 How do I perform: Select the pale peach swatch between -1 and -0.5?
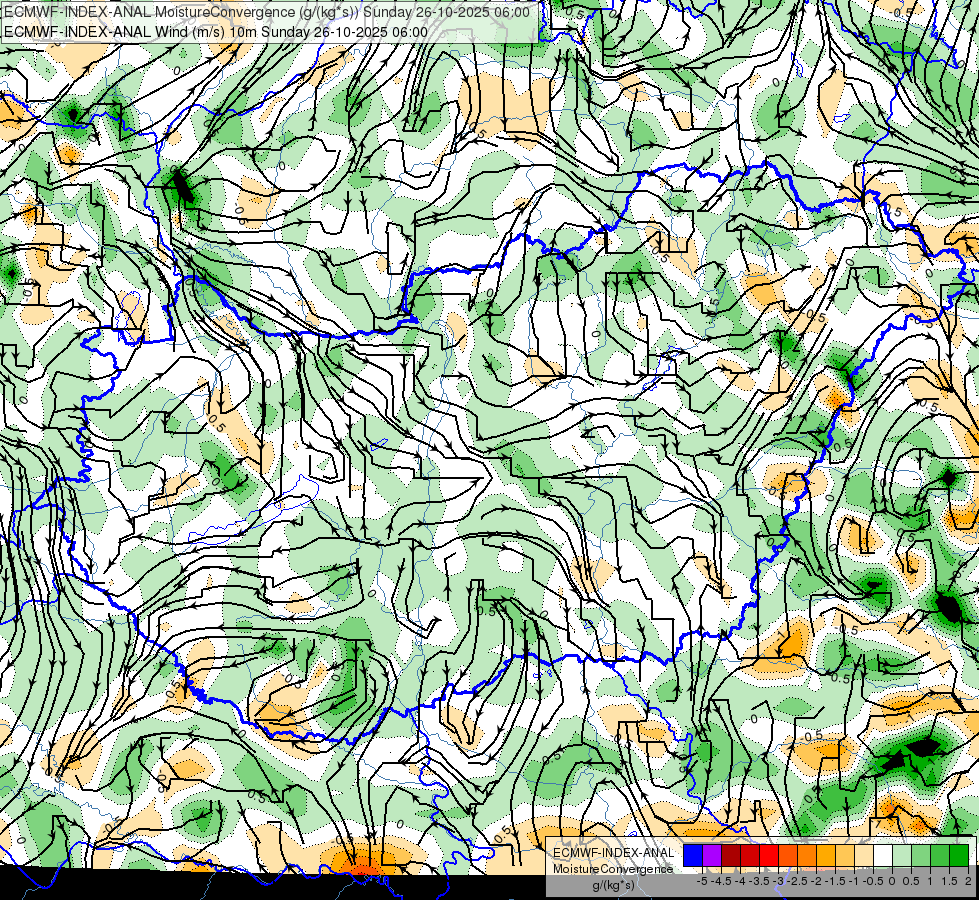point(863,856)
